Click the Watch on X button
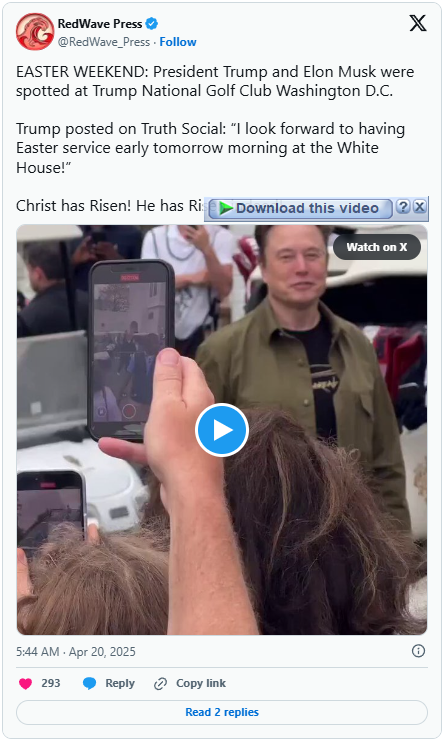Image resolution: width=444 pixels, height=742 pixels. point(377,247)
